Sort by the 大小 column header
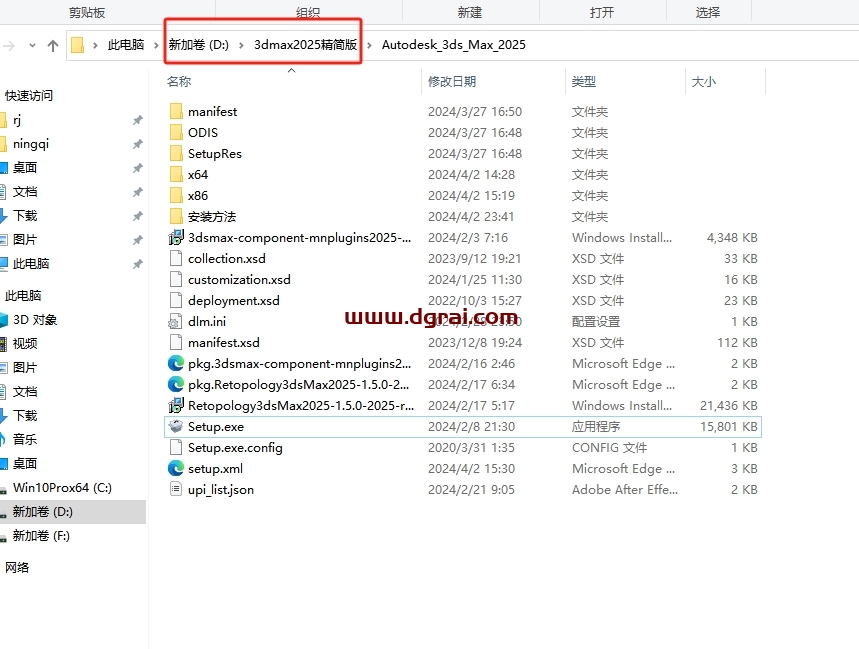859x649 pixels. click(703, 82)
